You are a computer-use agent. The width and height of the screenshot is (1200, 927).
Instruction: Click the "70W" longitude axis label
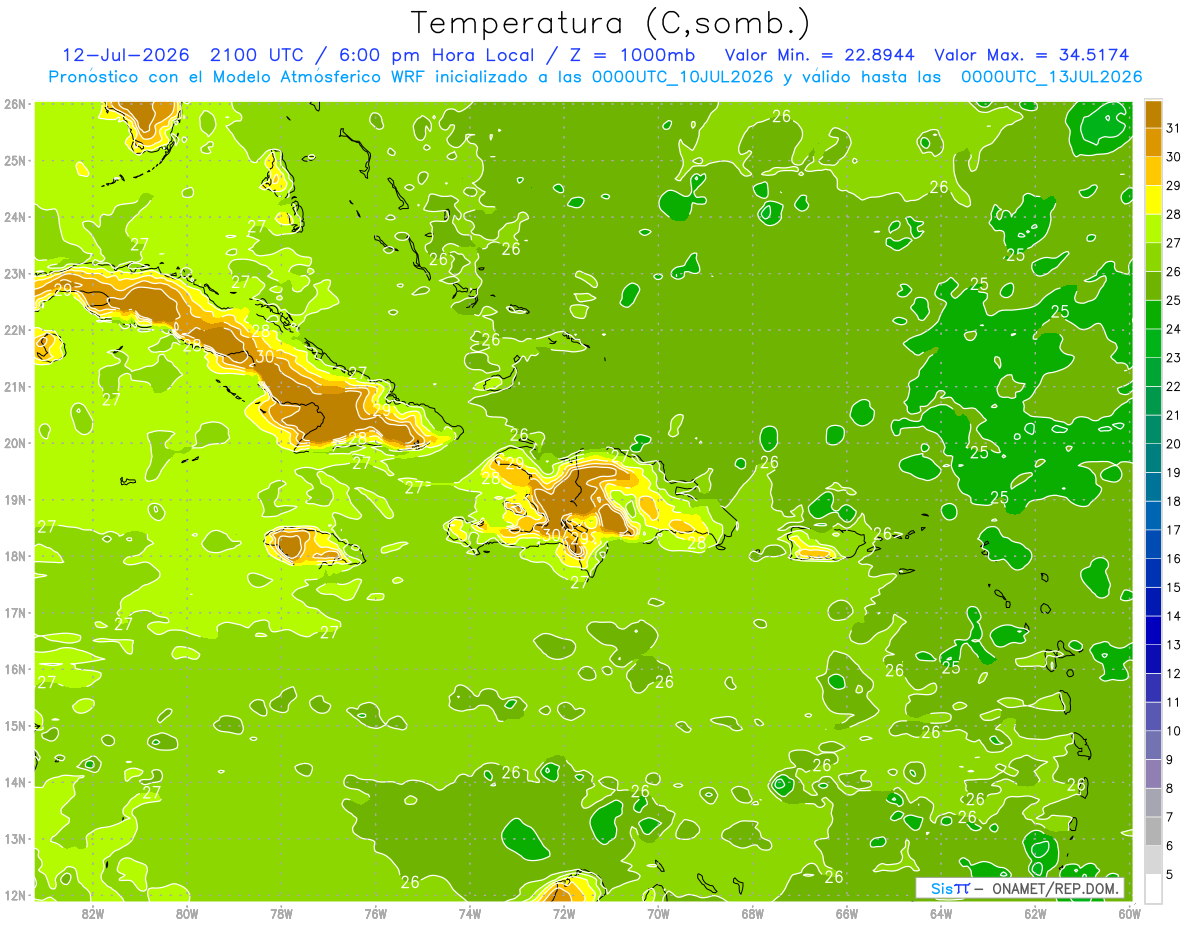(658, 913)
